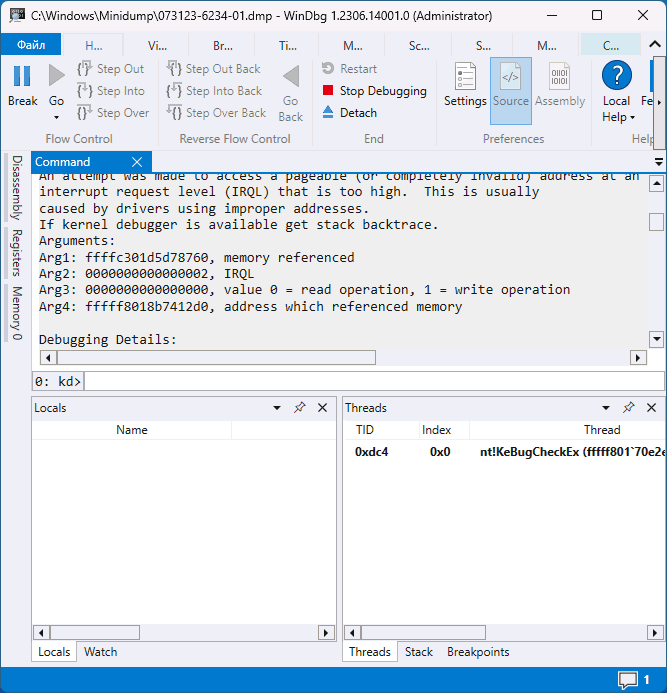Viewport: 667px width, 693px height.
Task: Click command output scroll up arrow
Action: point(656,184)
